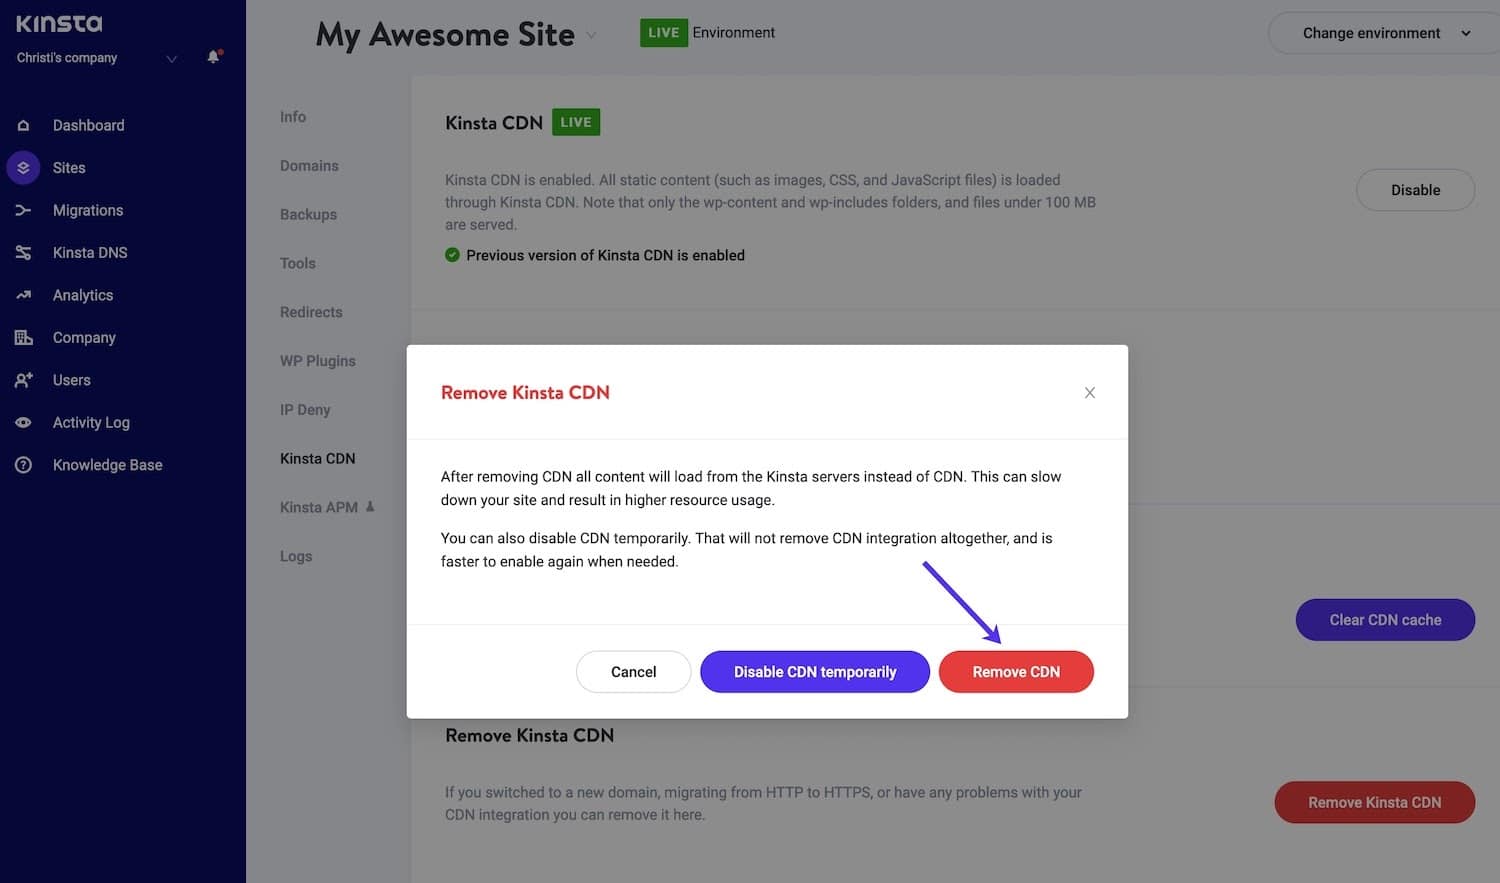Expand the Christi's company dropdown
Image resolution: width=1500 pixels, height=883 pixels.
click(x=171, y=58)
